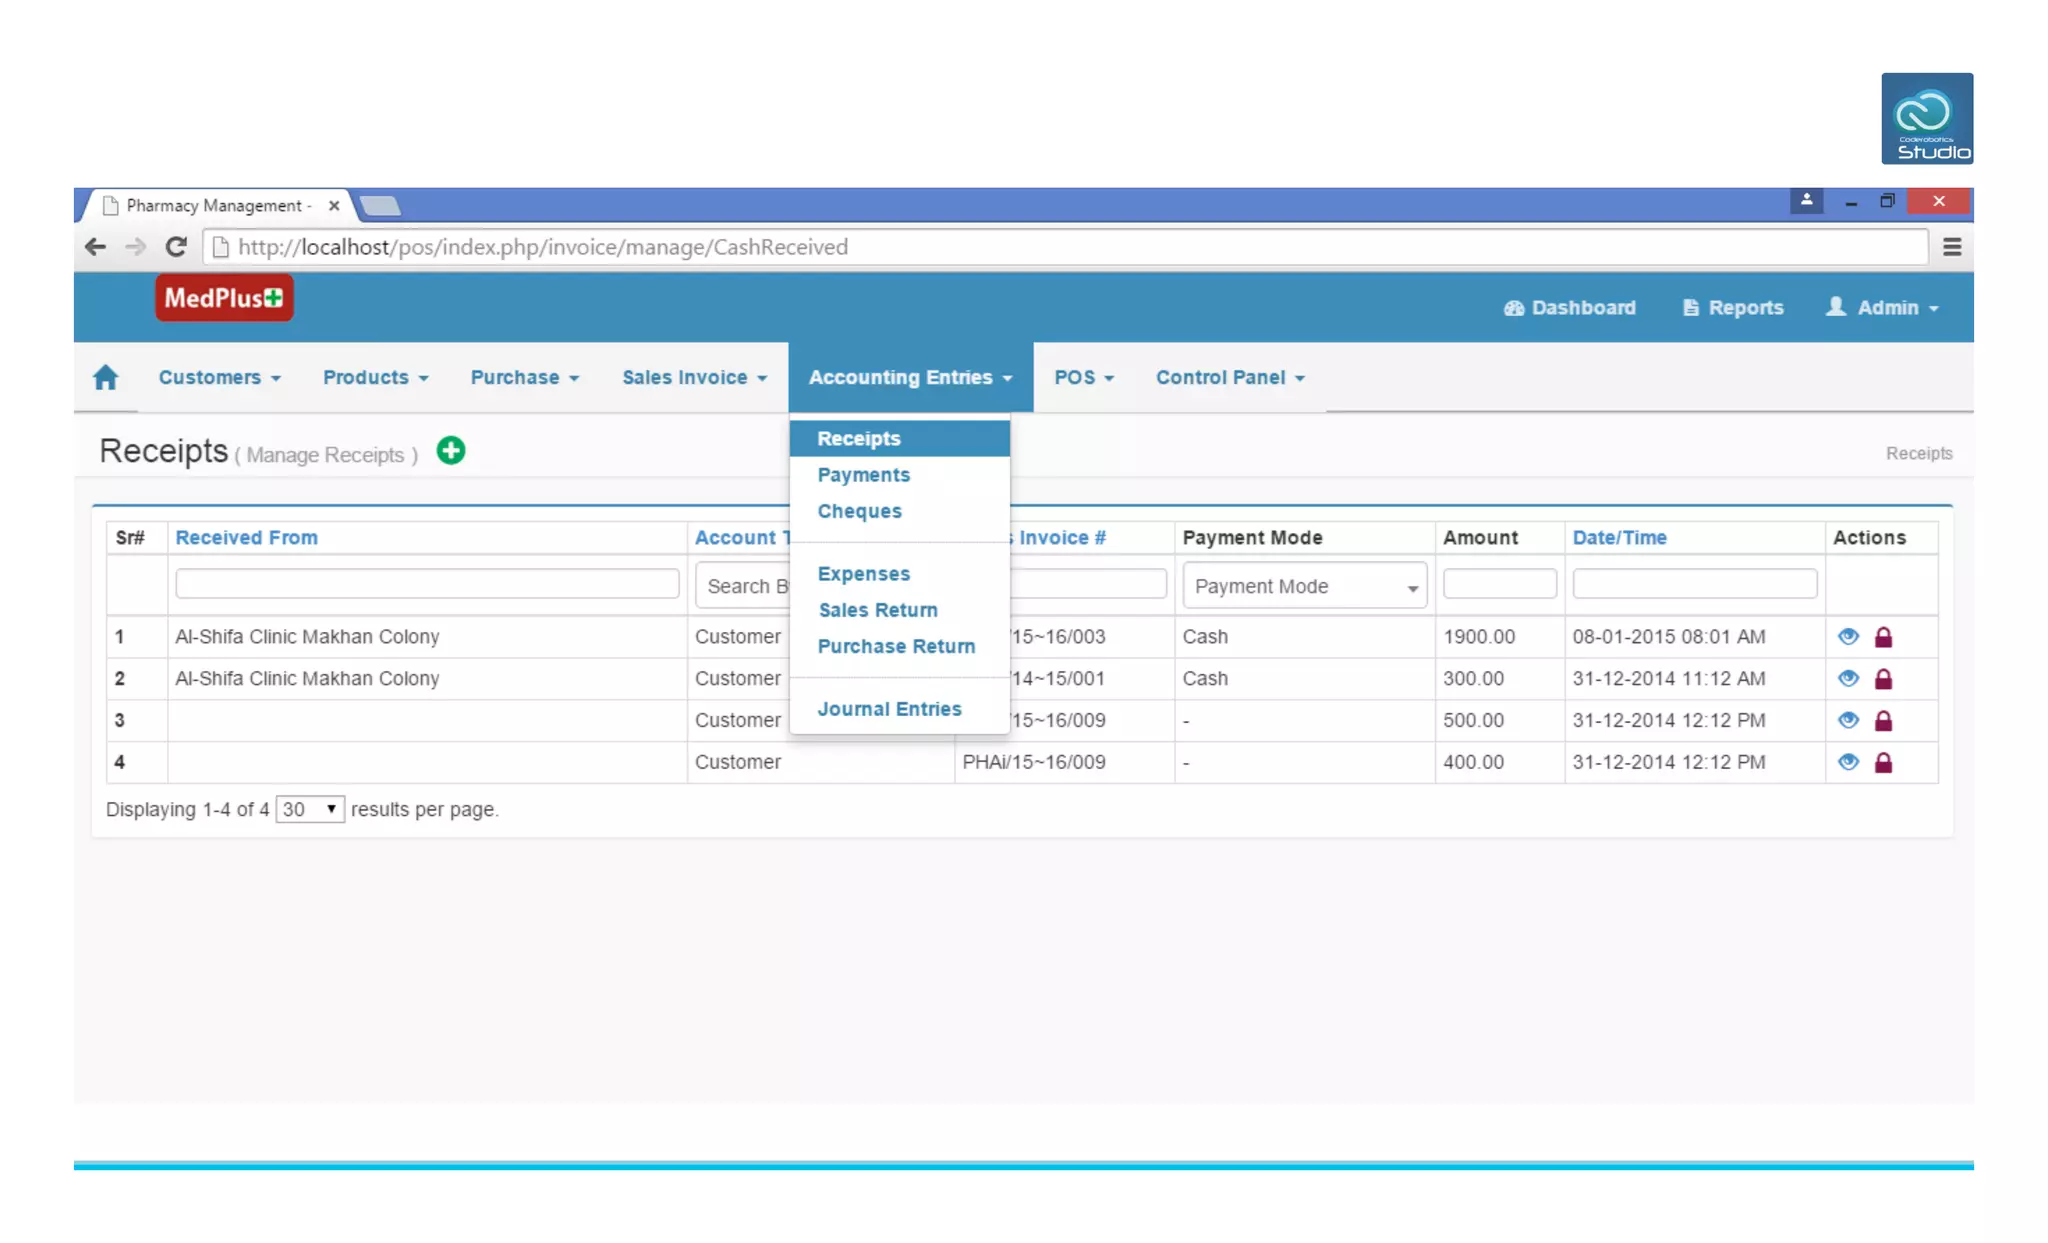Go to home via house icon
Image resolution: width=2048 pixels, height=1243 pixels.
[105, 377]
